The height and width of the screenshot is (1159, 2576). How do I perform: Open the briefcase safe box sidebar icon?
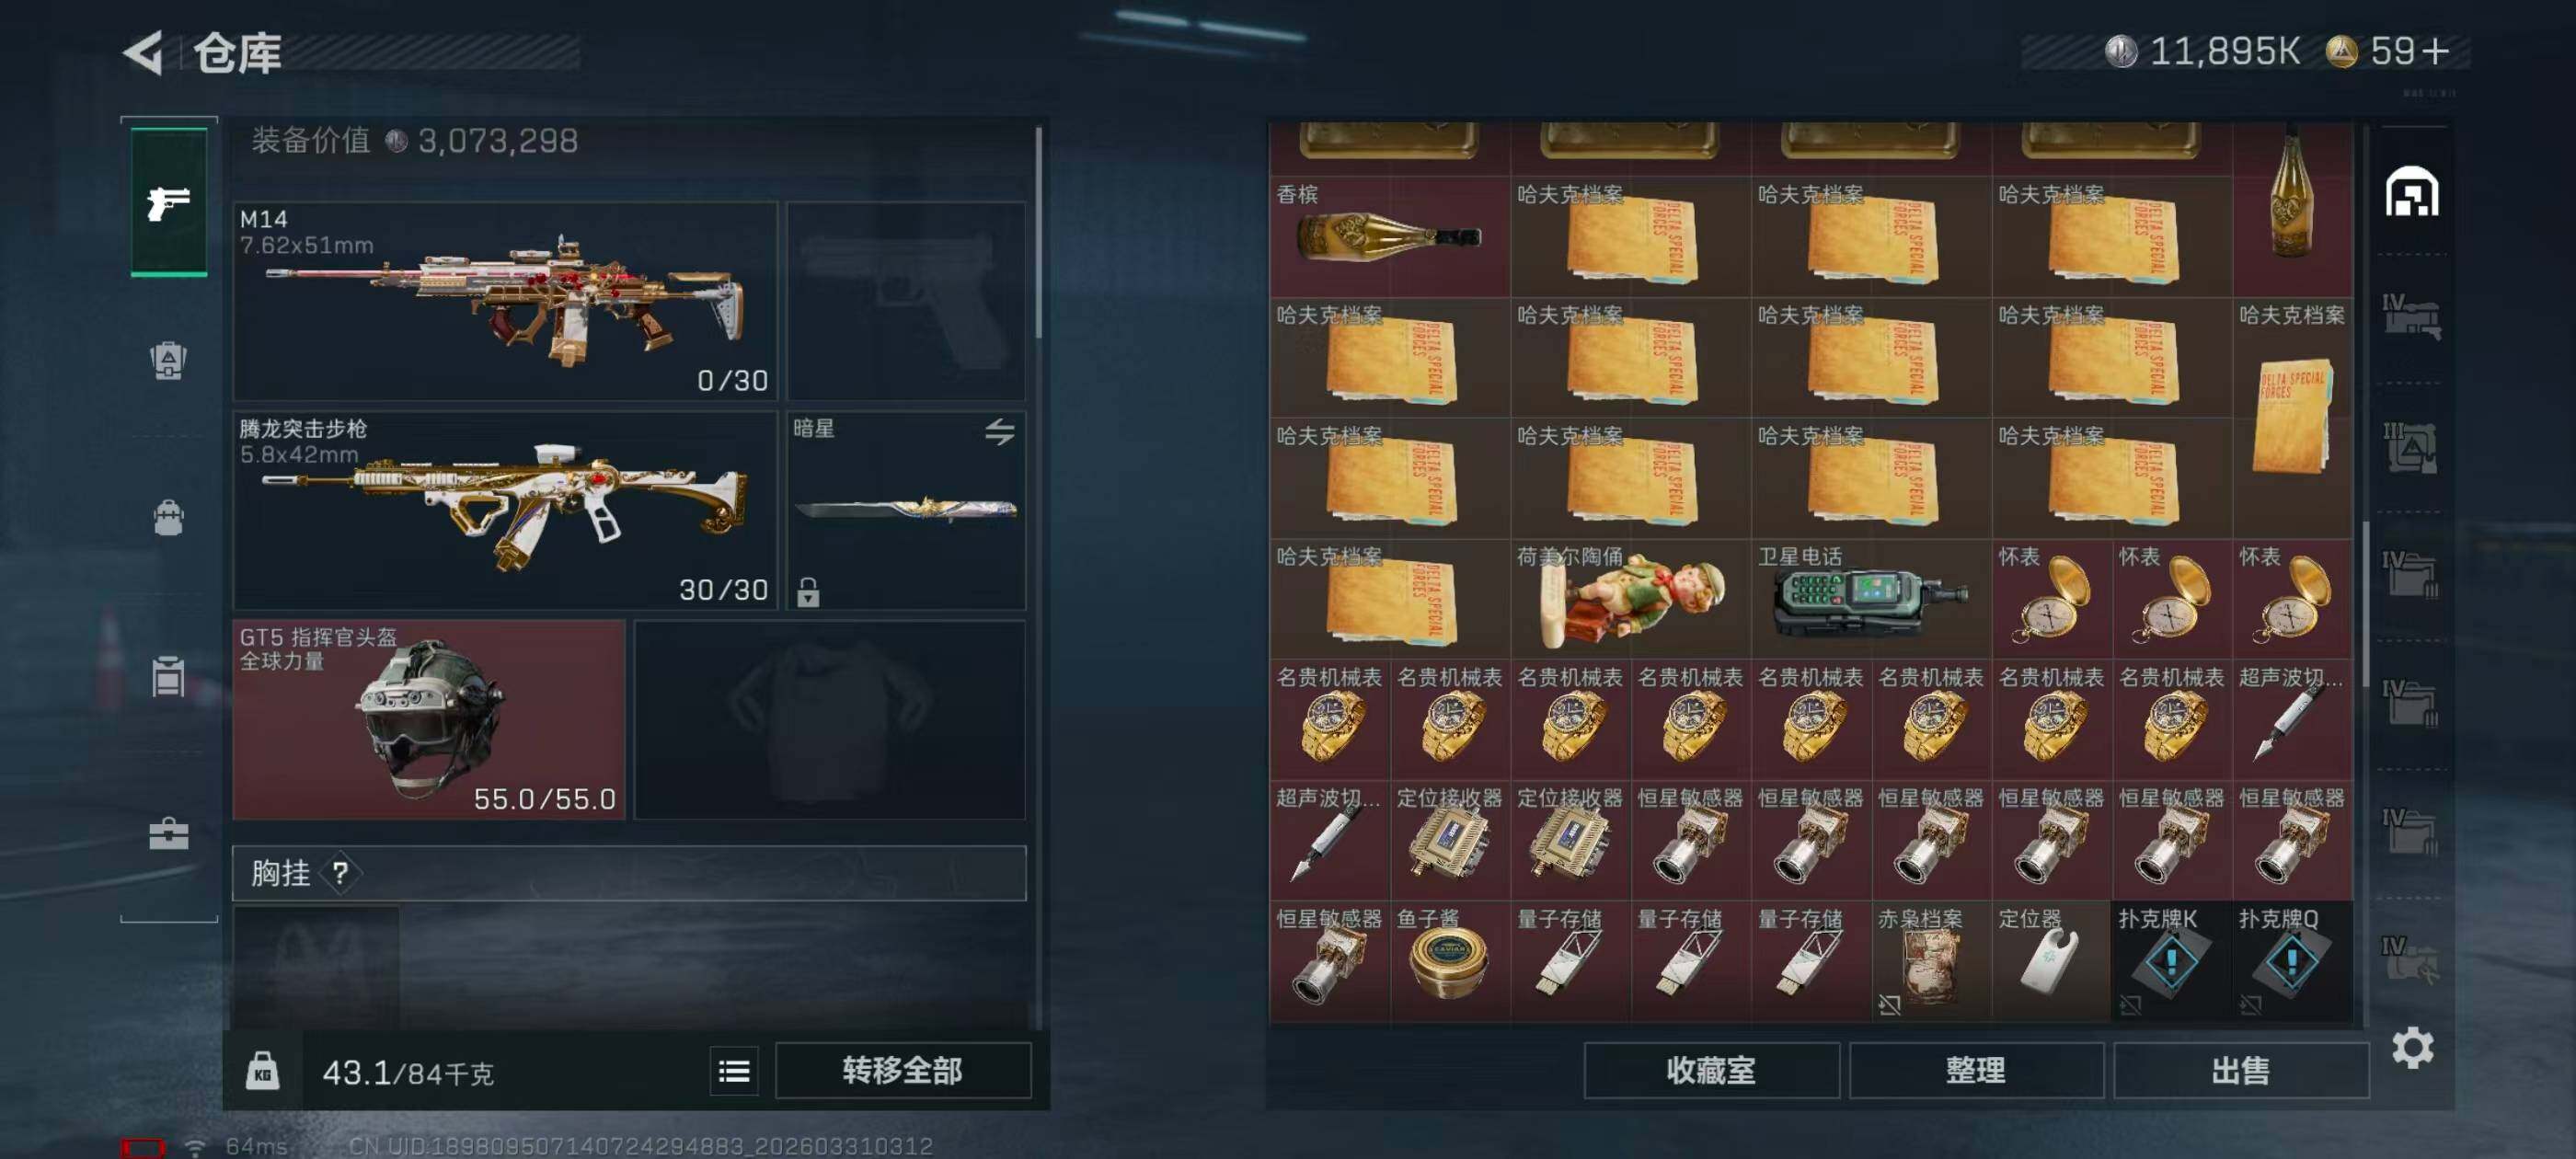(168, 833)
